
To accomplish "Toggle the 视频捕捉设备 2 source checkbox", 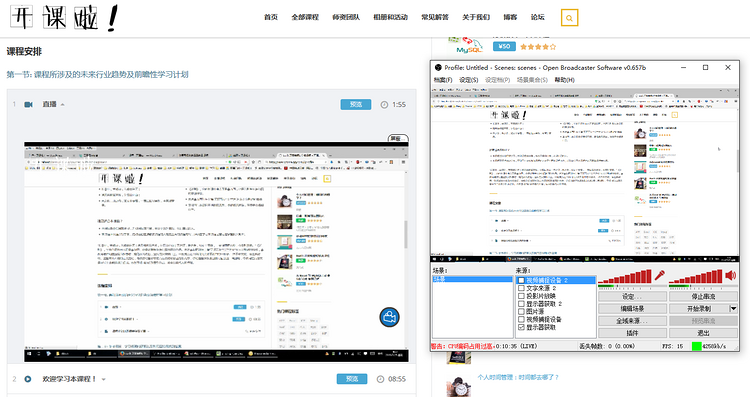I will point(521,280).
